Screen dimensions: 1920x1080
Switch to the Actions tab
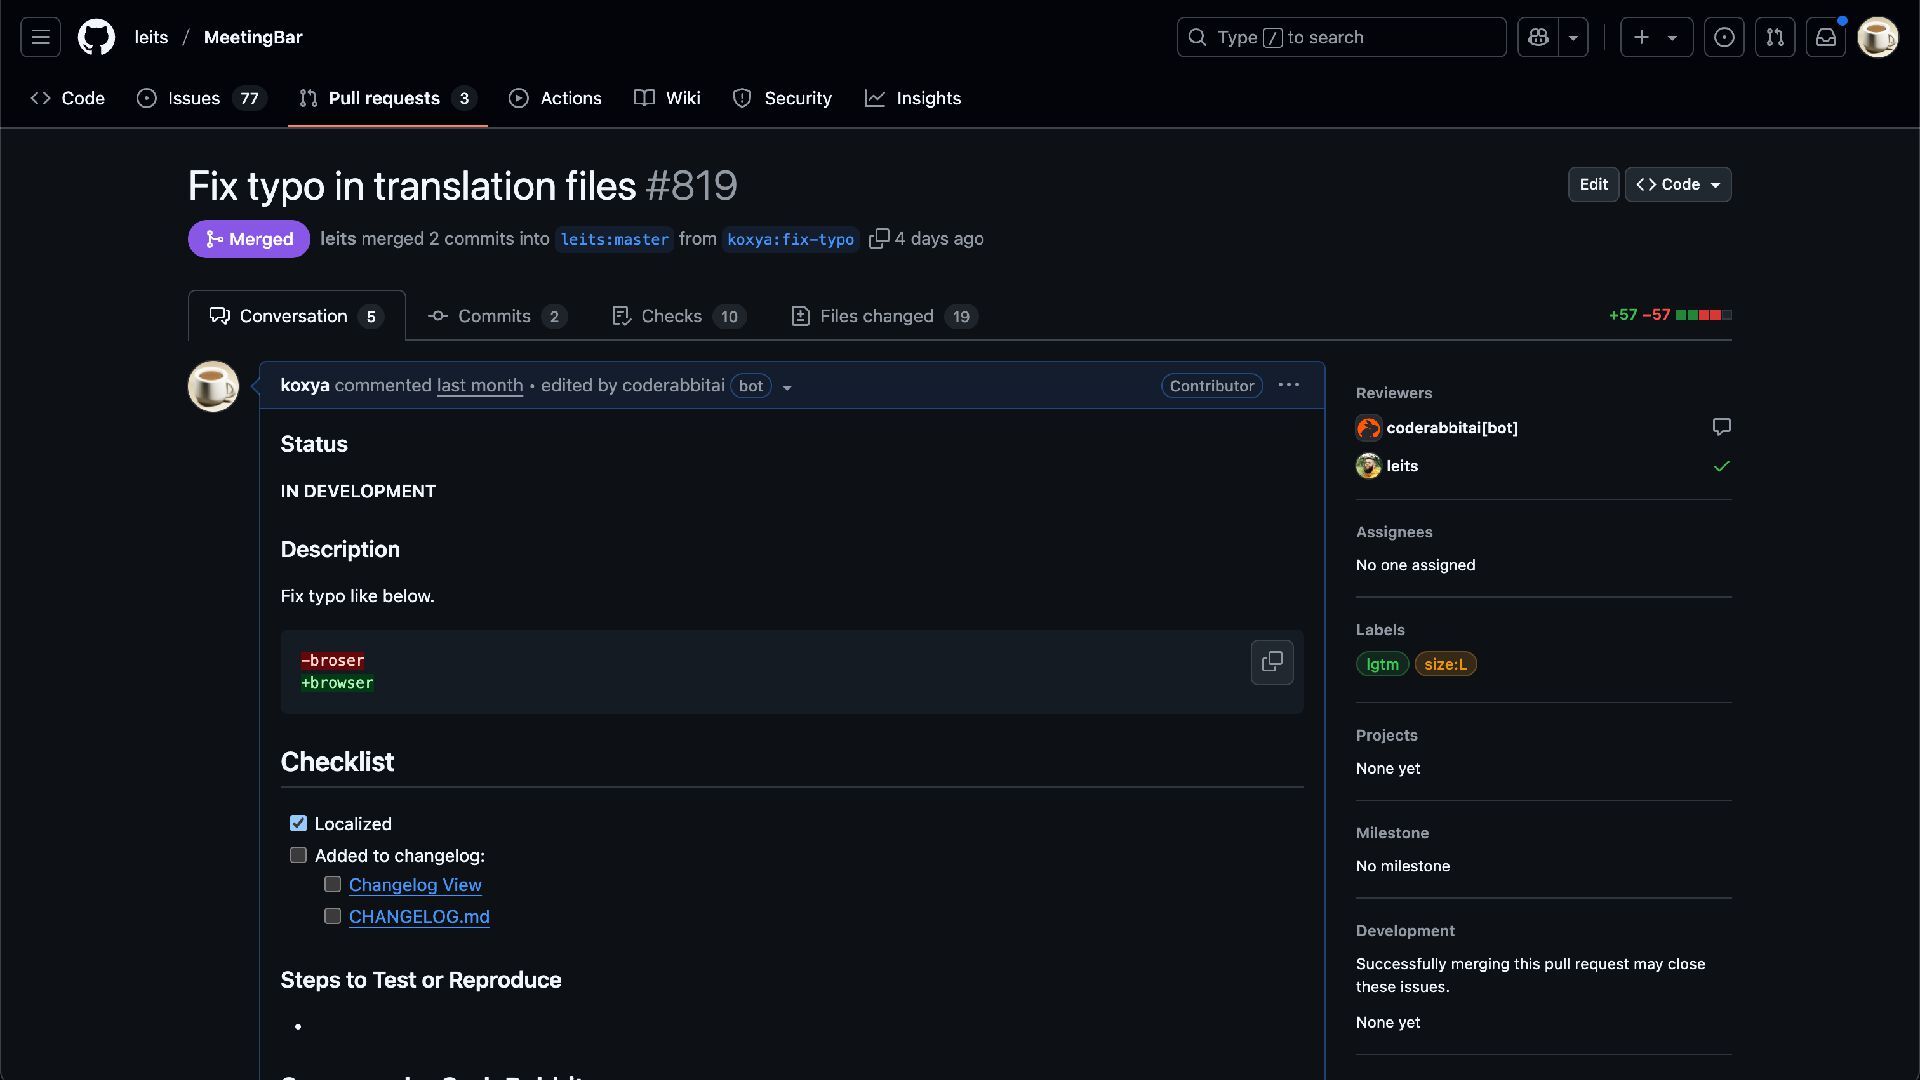555,98
